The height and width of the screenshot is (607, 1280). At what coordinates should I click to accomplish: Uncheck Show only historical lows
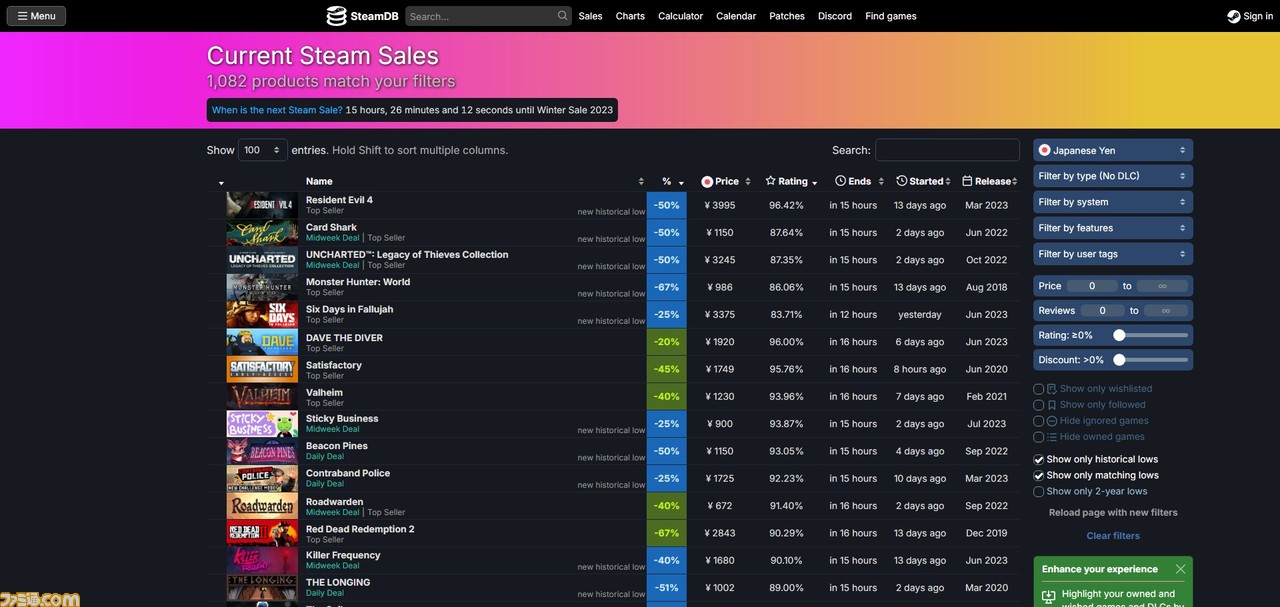point(1039,460)
